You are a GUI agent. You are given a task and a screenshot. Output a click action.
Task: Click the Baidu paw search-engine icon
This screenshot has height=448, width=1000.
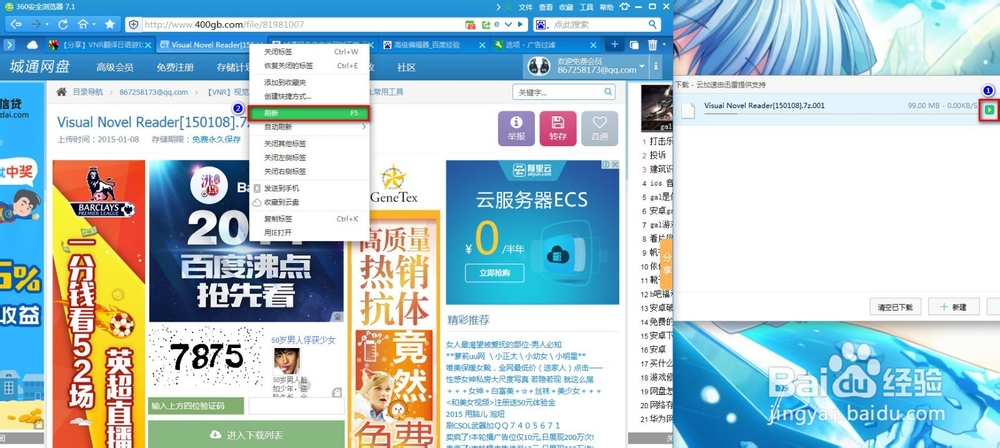pos(541,25)
